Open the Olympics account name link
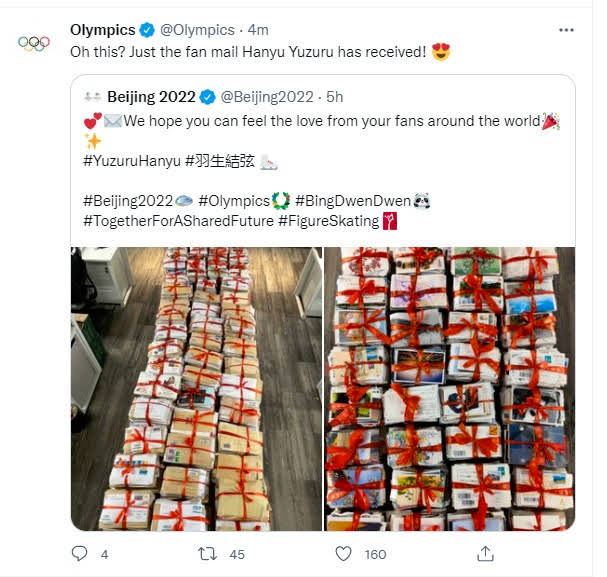This screenshot has height=577, width=607. (102, 31)
